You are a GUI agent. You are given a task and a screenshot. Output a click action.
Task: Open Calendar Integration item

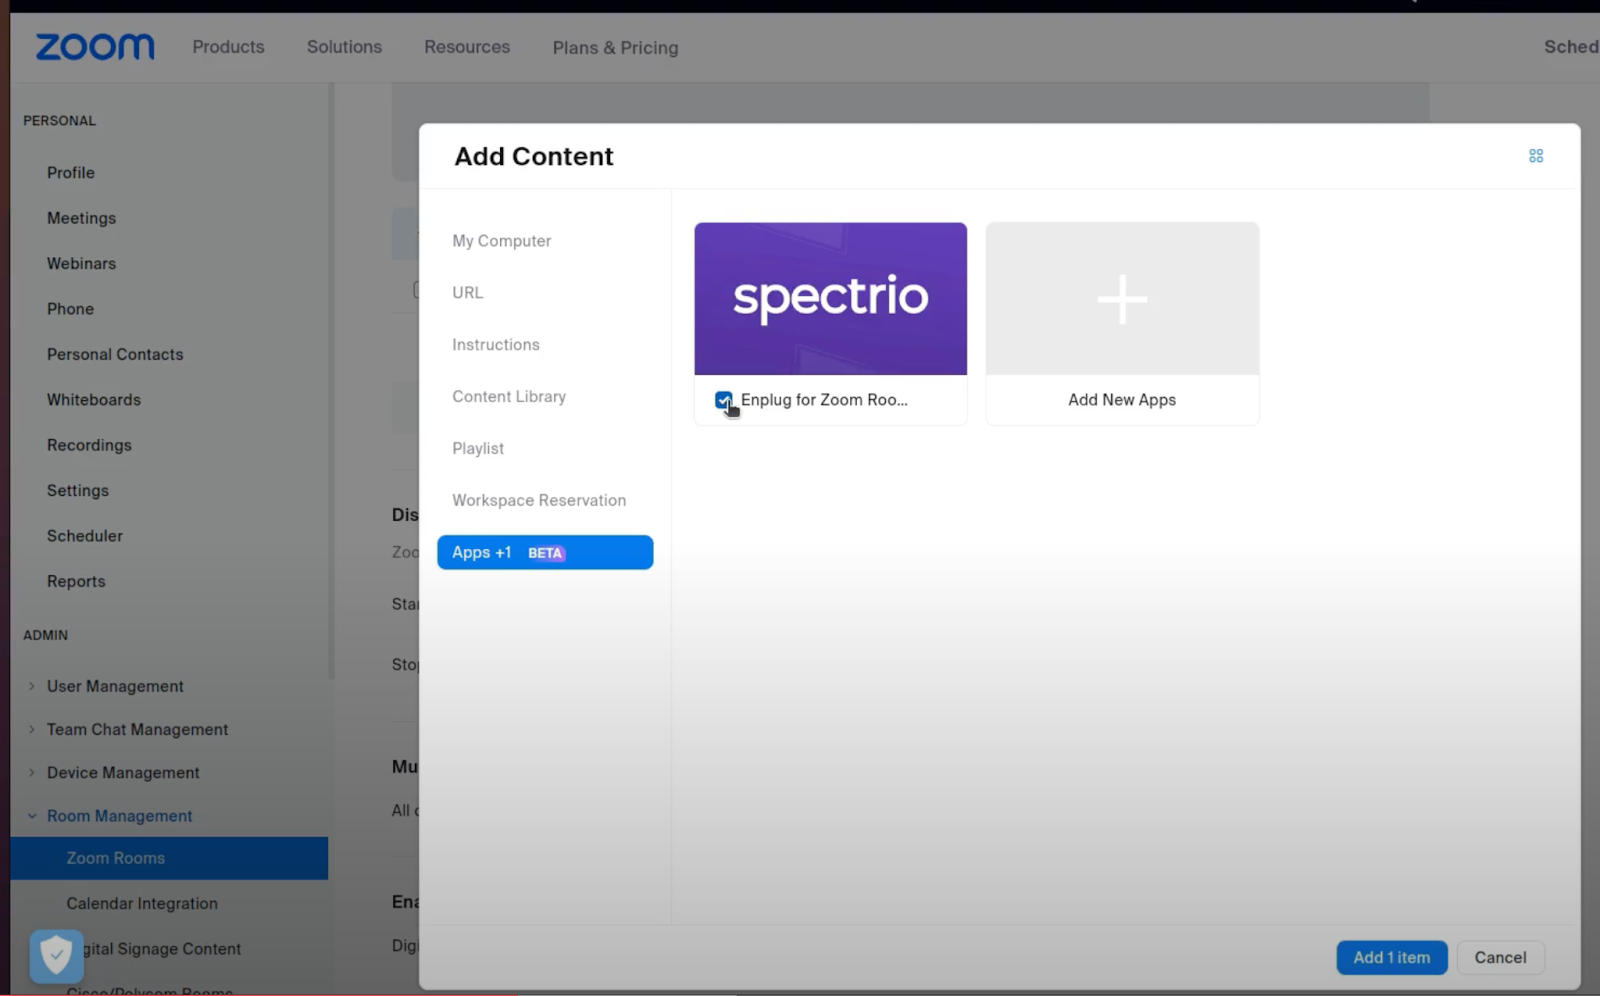pos(142,904)
